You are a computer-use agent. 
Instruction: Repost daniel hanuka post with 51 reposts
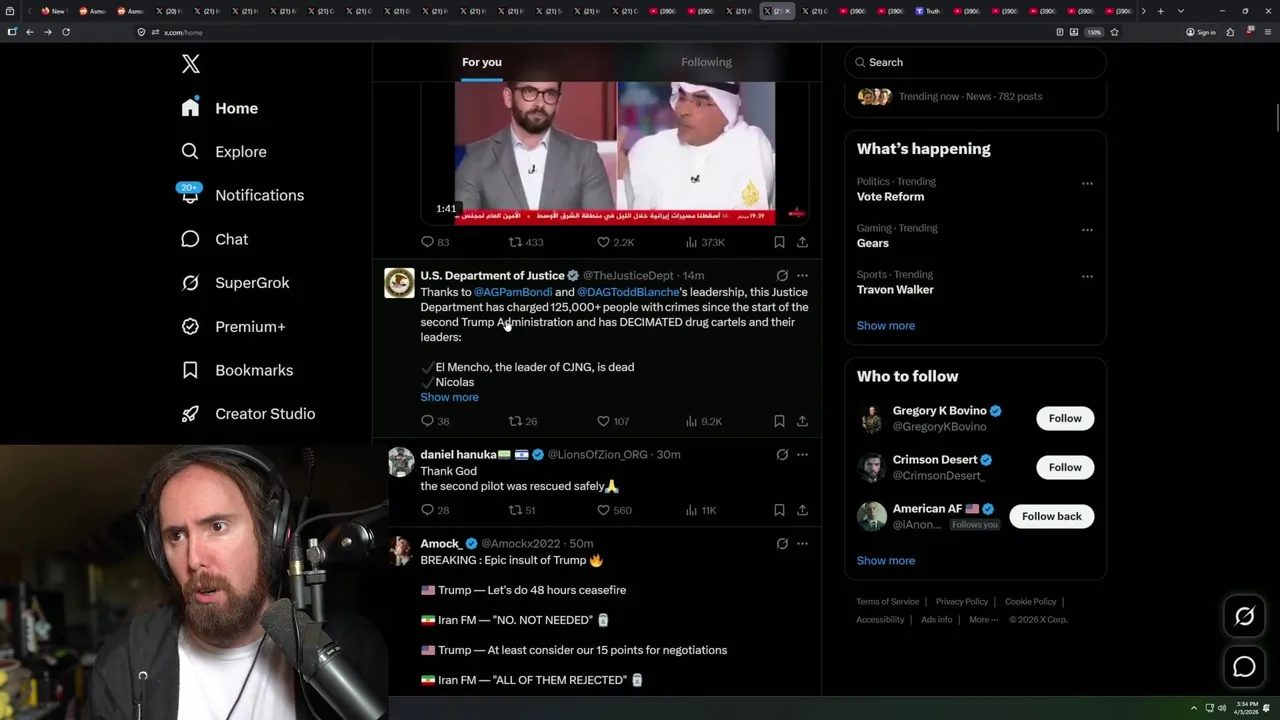pos(523,510)
